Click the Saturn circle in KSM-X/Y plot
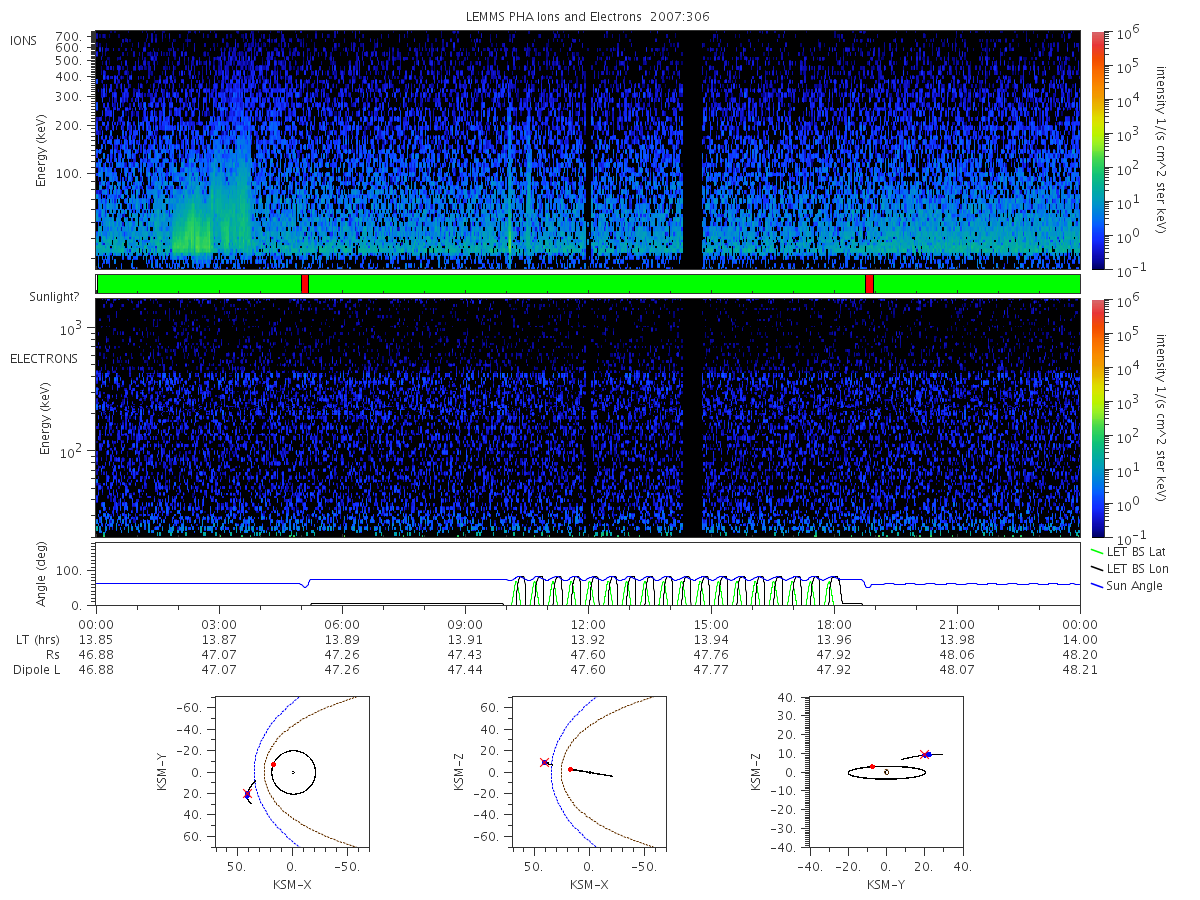 click(294, 772)
